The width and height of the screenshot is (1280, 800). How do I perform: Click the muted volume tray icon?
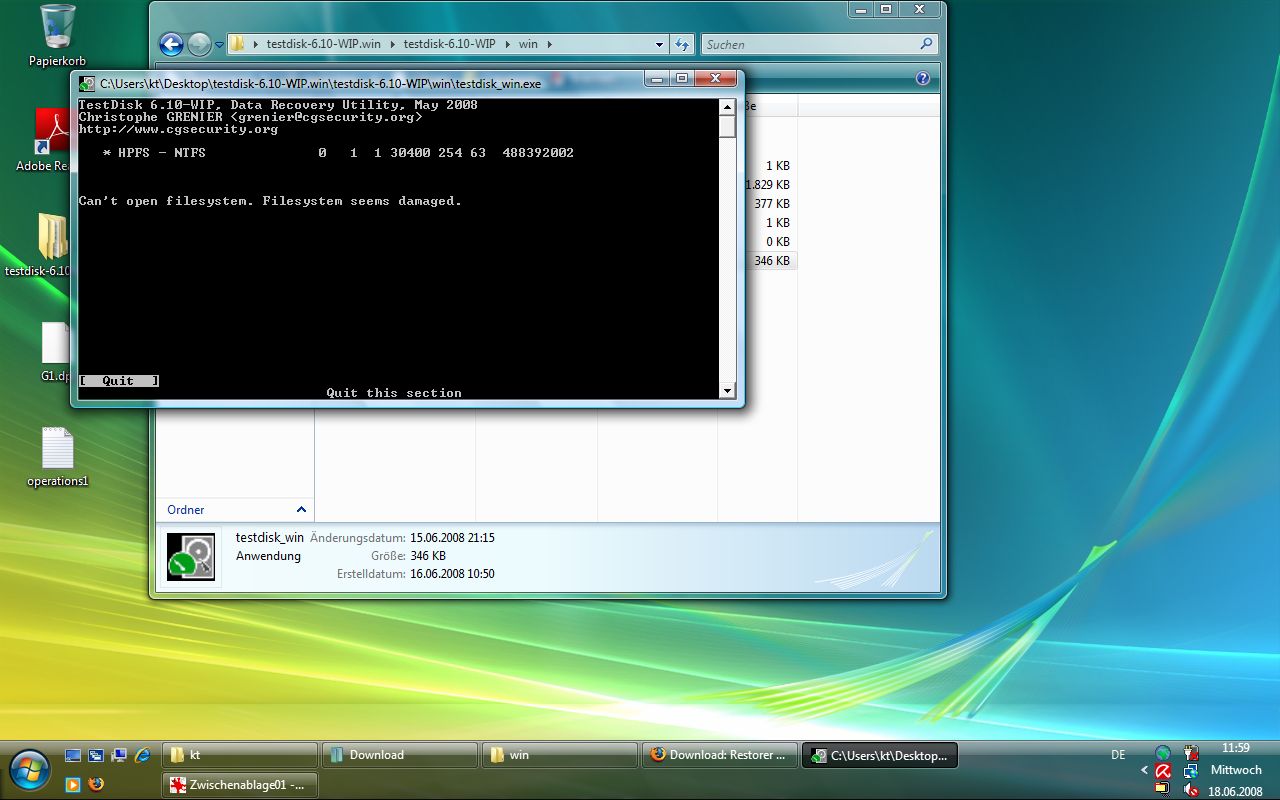point(1191,789)
